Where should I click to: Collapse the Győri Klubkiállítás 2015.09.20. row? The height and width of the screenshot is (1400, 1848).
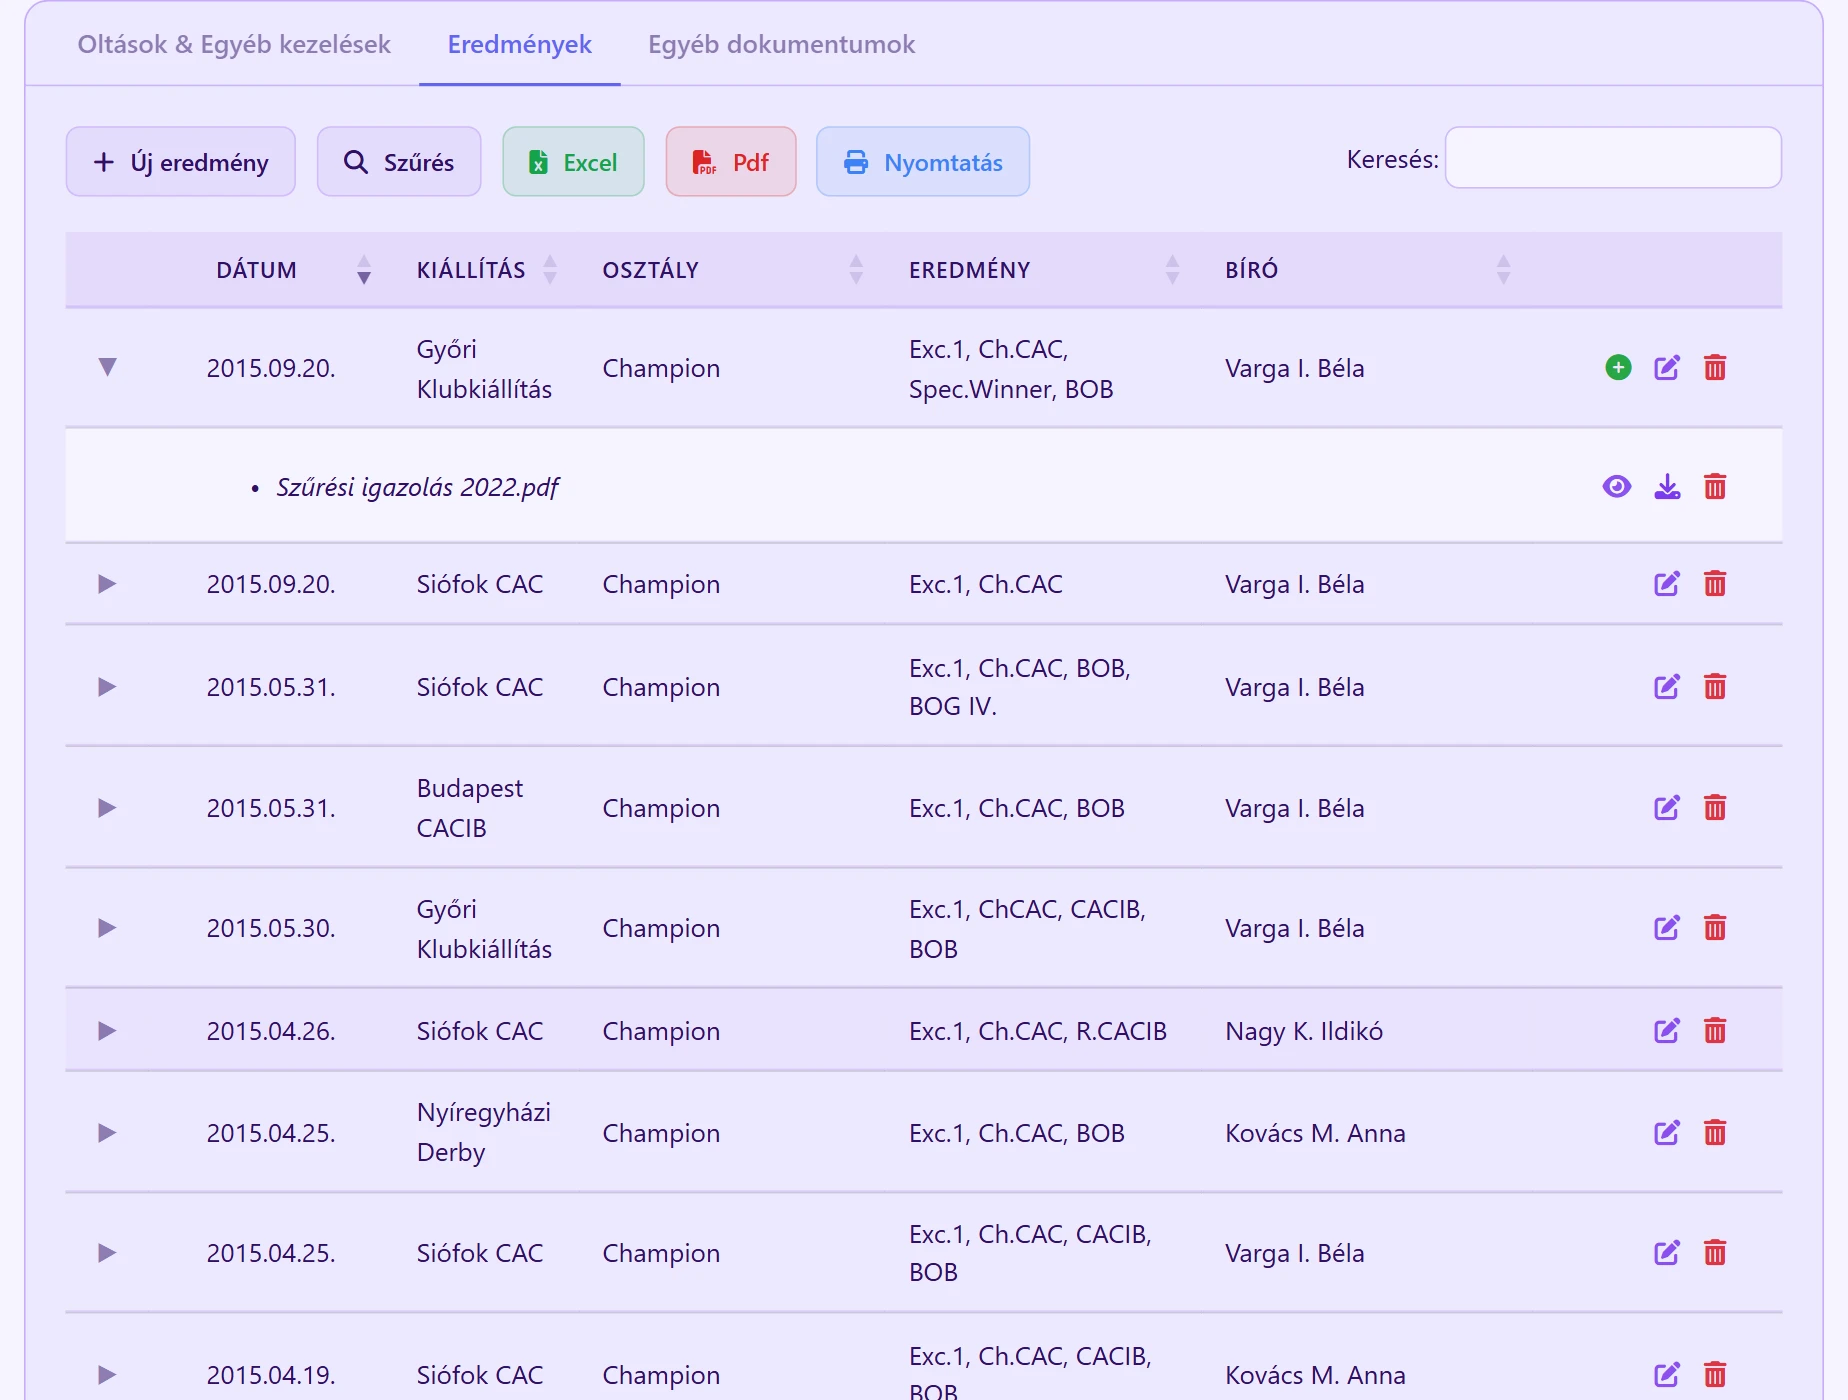(x=108, y=367)
